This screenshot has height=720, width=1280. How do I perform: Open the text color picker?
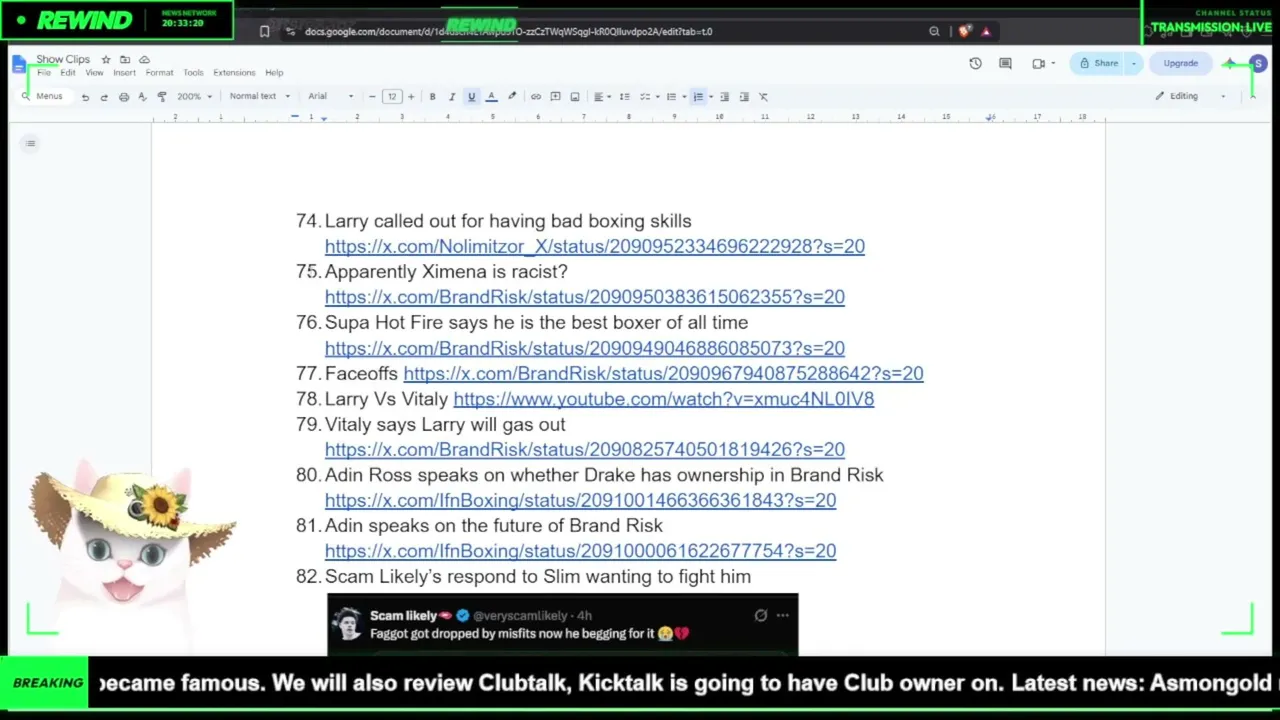(x=491, y=97)
